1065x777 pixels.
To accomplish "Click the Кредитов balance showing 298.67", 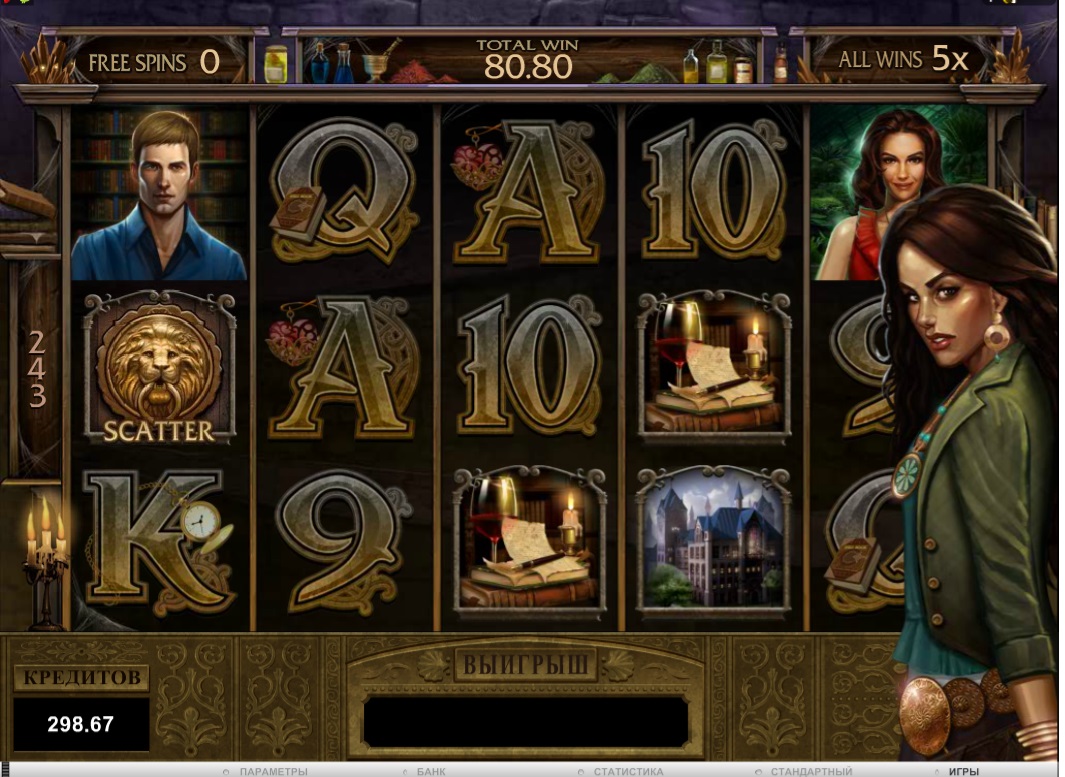I will click(81, 724).
